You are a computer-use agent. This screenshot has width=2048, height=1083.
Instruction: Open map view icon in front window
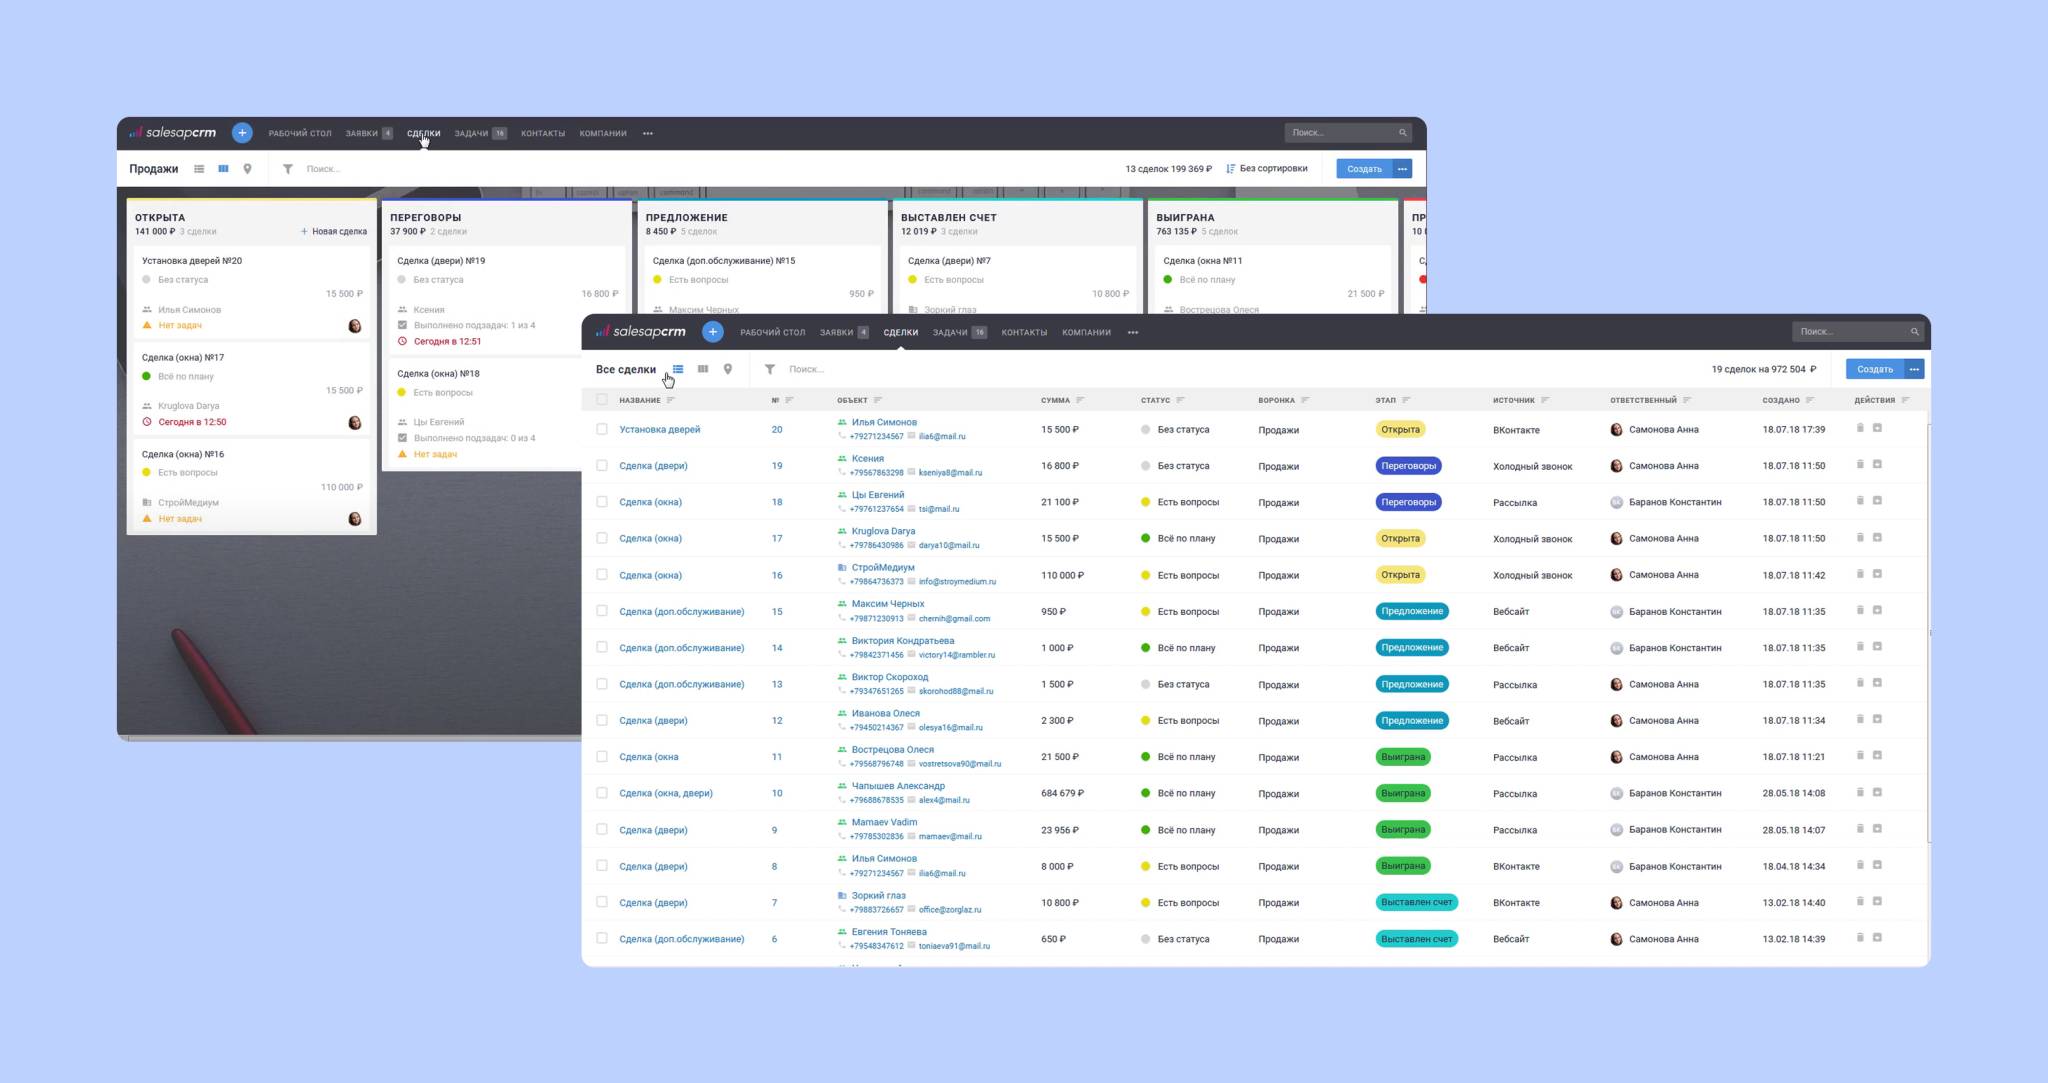click(728, 369)
